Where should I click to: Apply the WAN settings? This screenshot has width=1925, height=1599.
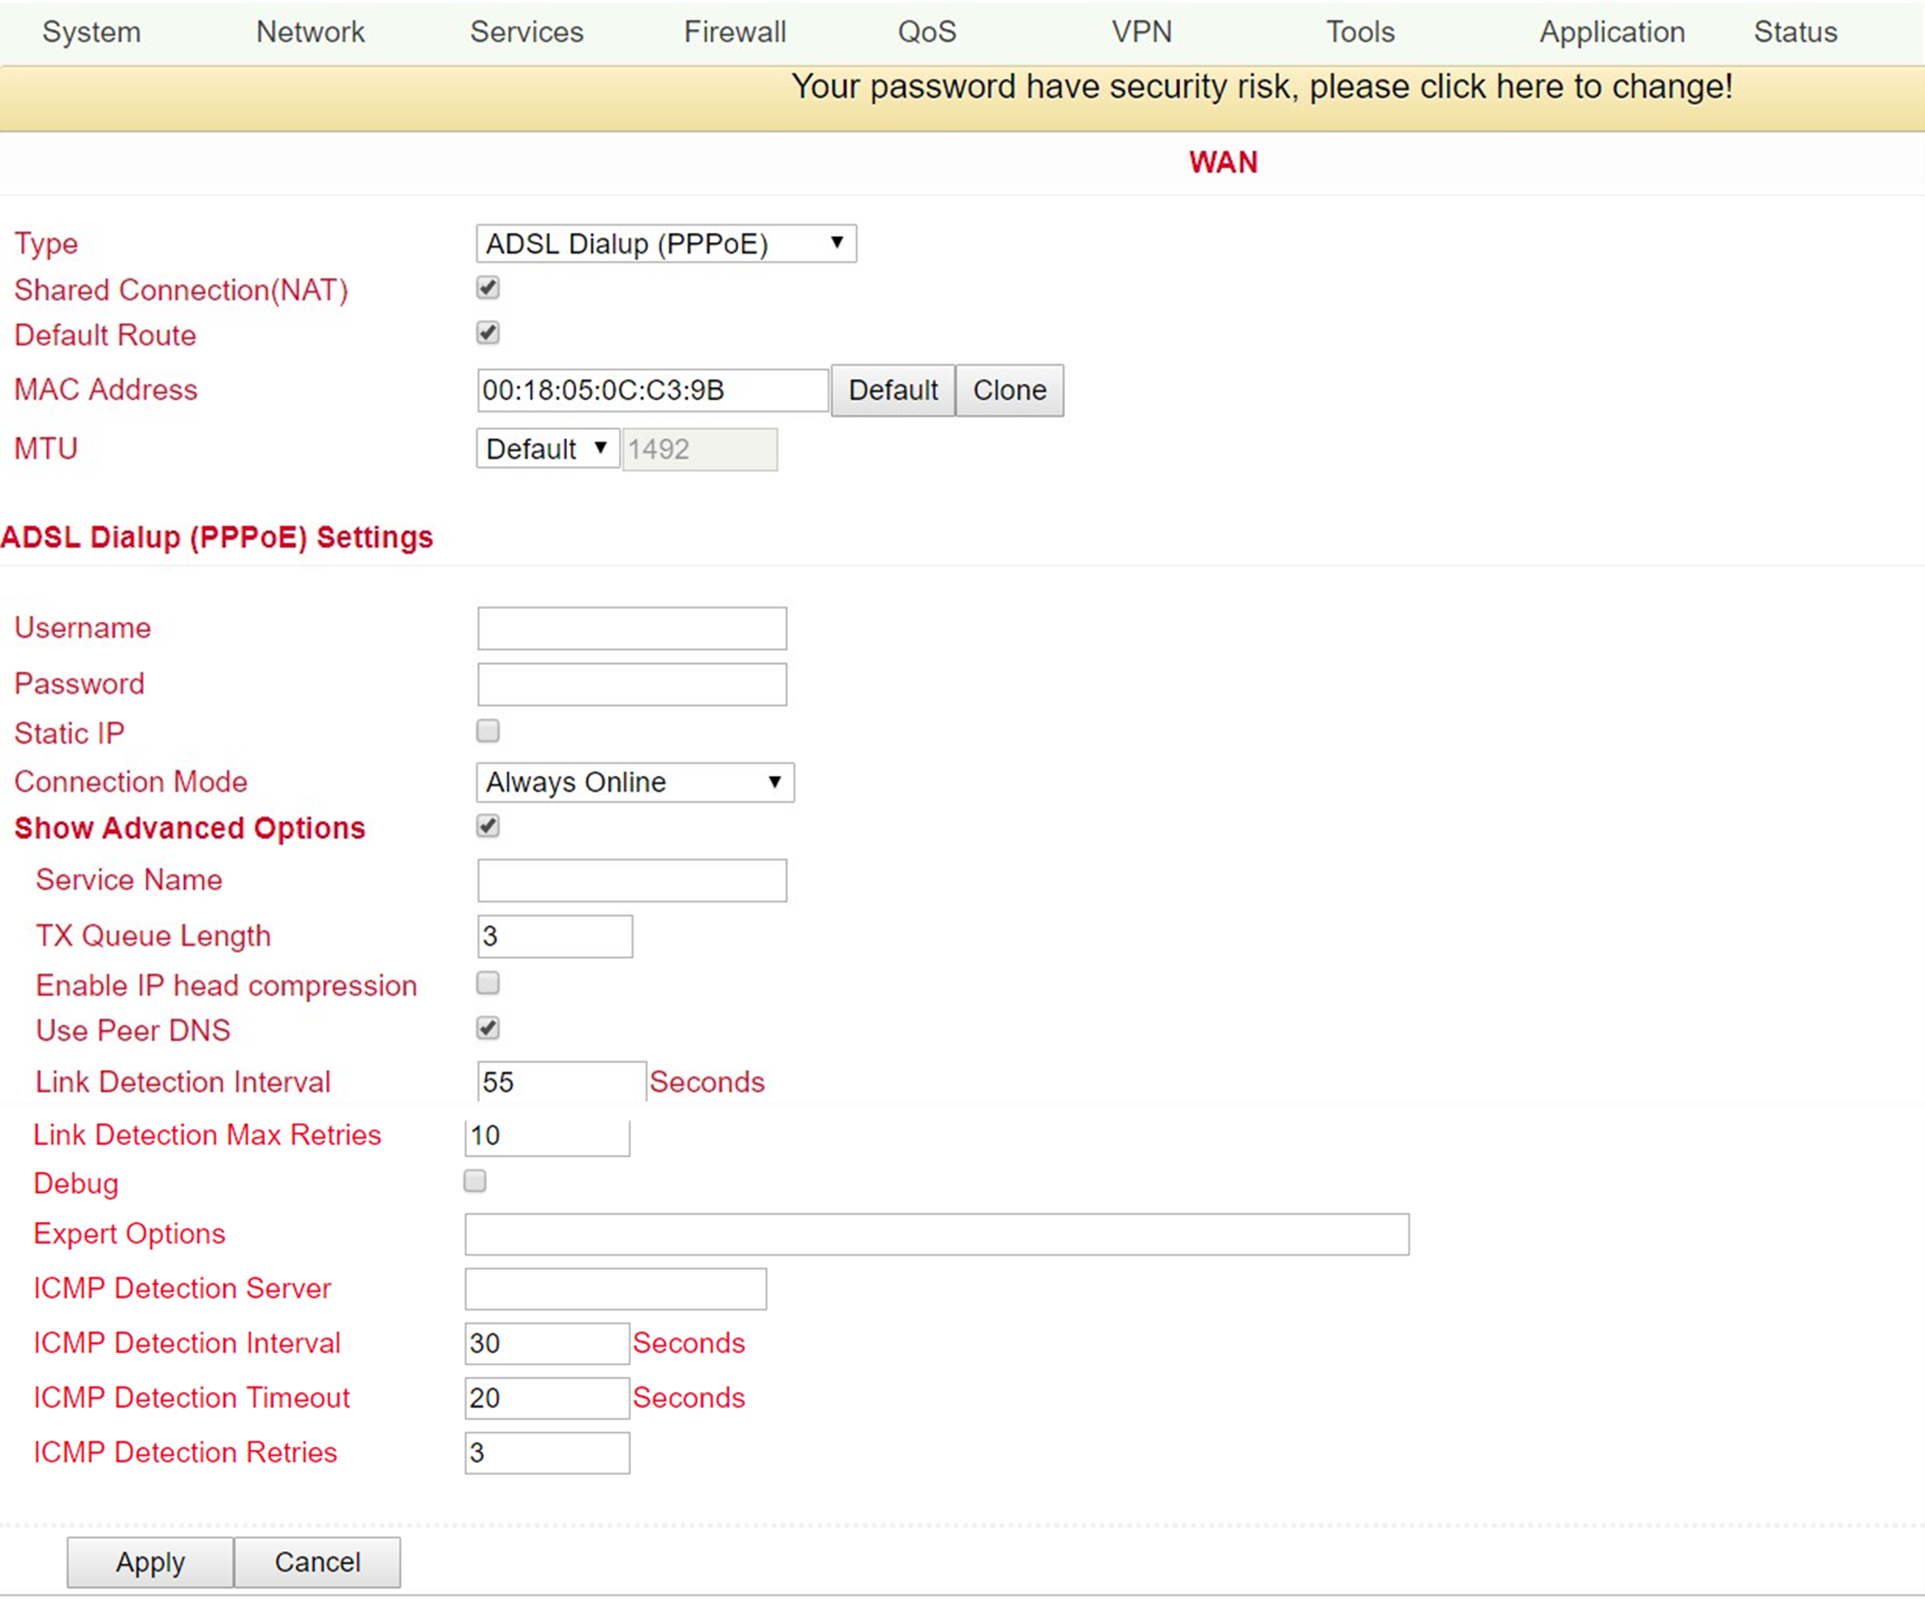pos(148,1562)
